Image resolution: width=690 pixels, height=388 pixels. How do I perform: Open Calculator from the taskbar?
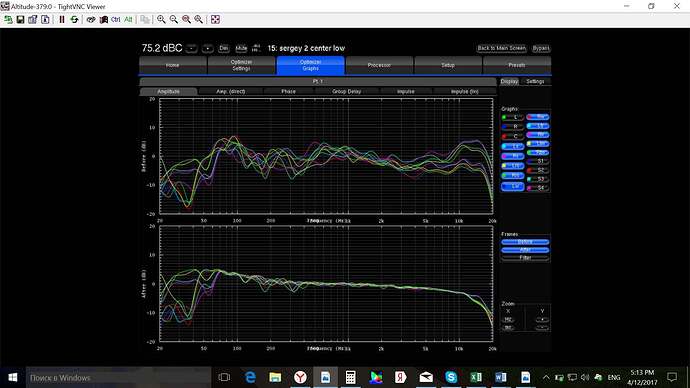[350, 377]
